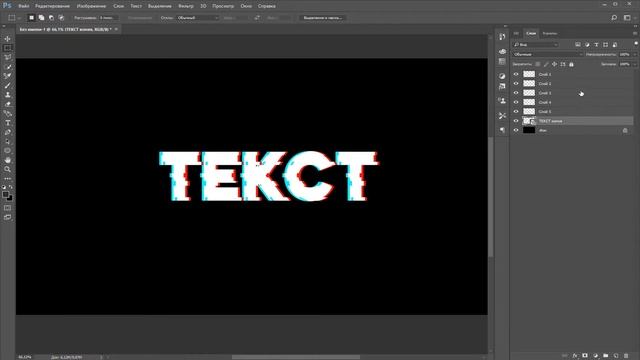Select the Hand tool
640x360 pixels.
pyautogui.click(x=7, y=160)
